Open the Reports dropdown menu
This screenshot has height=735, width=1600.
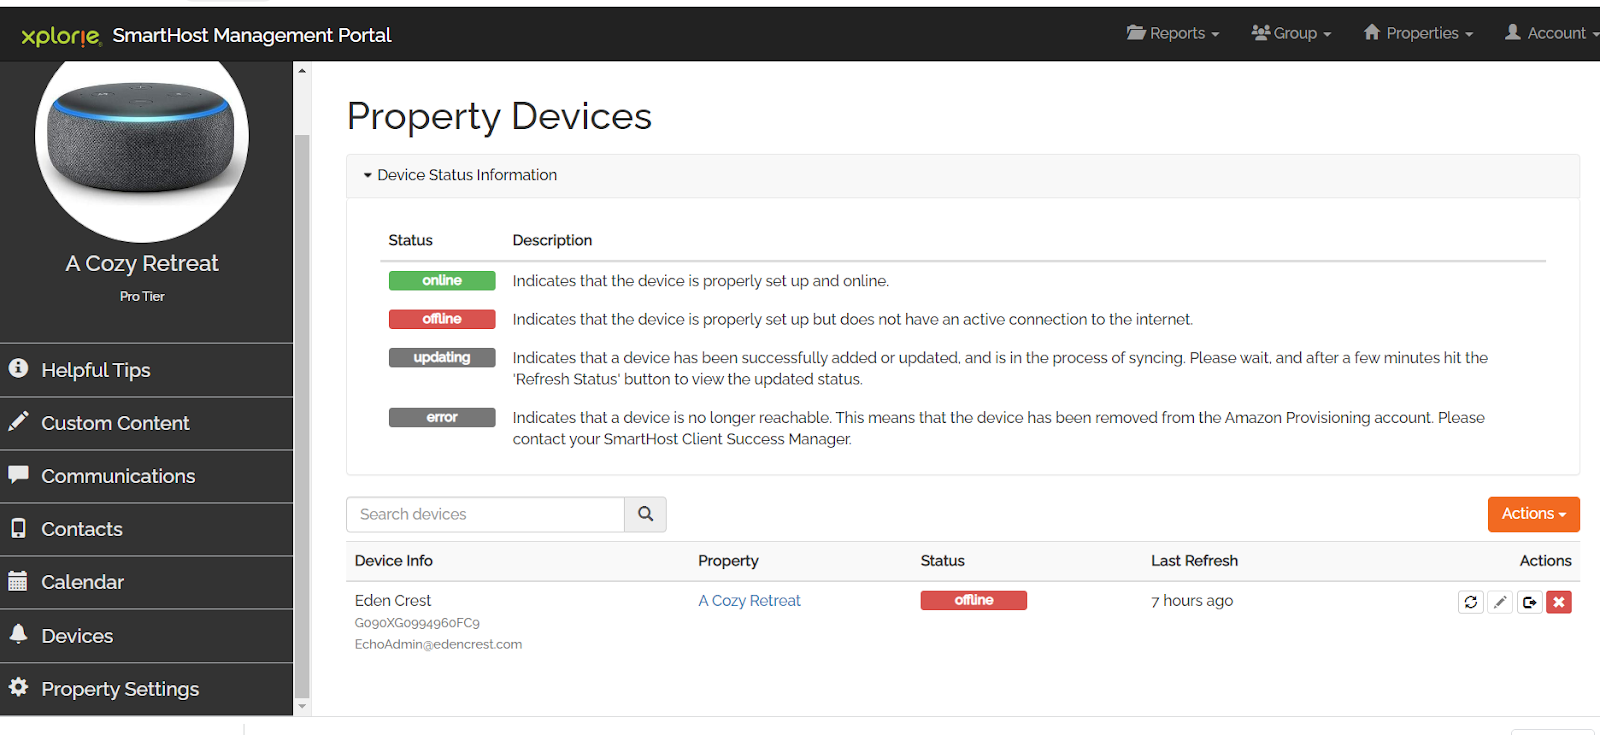[x=1173, y=33]
